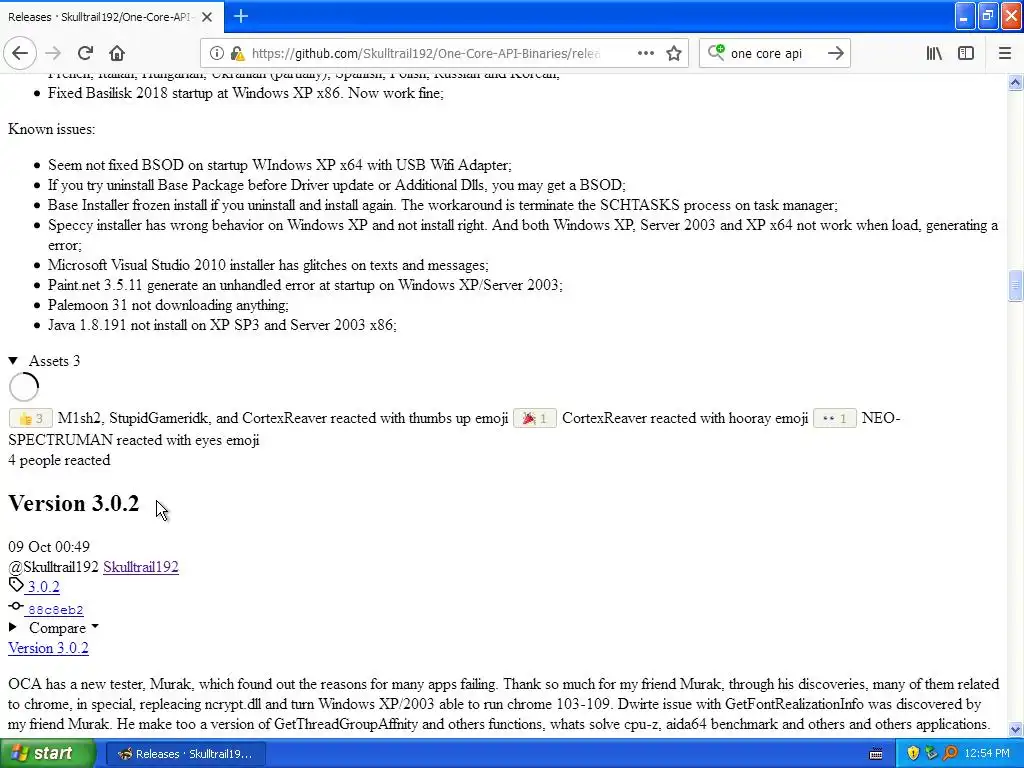
Task: Open the Library bookmarks icon
Action: (934, 54)
